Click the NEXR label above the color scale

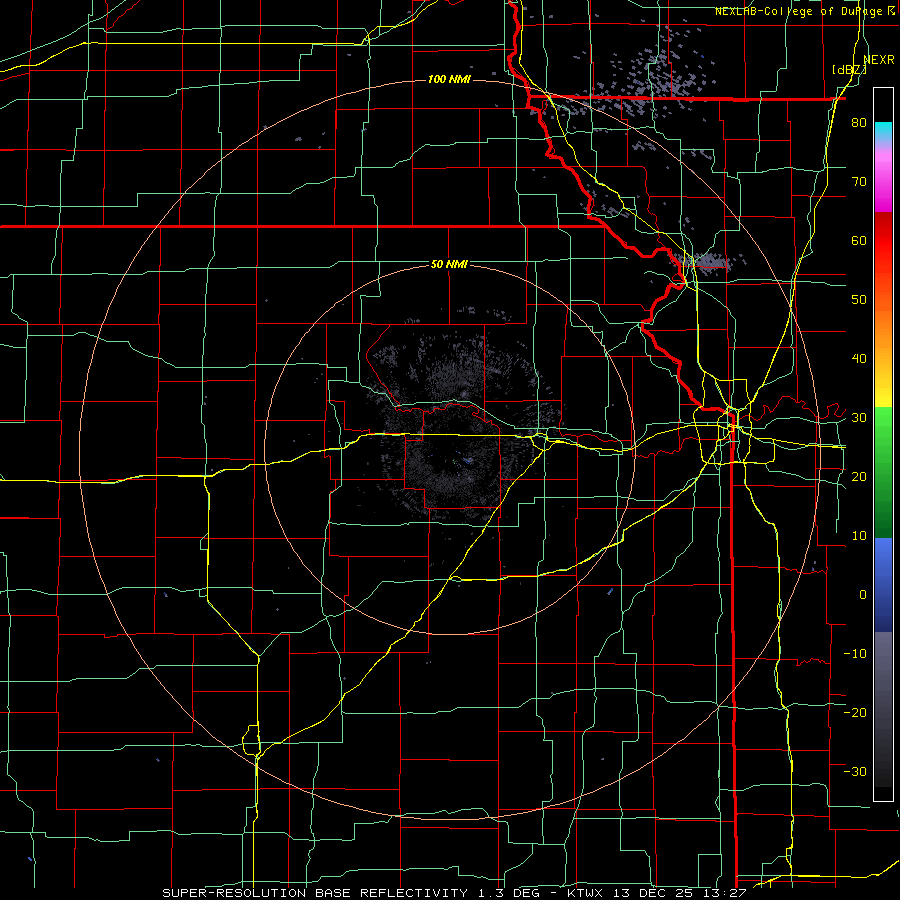pyautogui.click(x=879, y=60)
